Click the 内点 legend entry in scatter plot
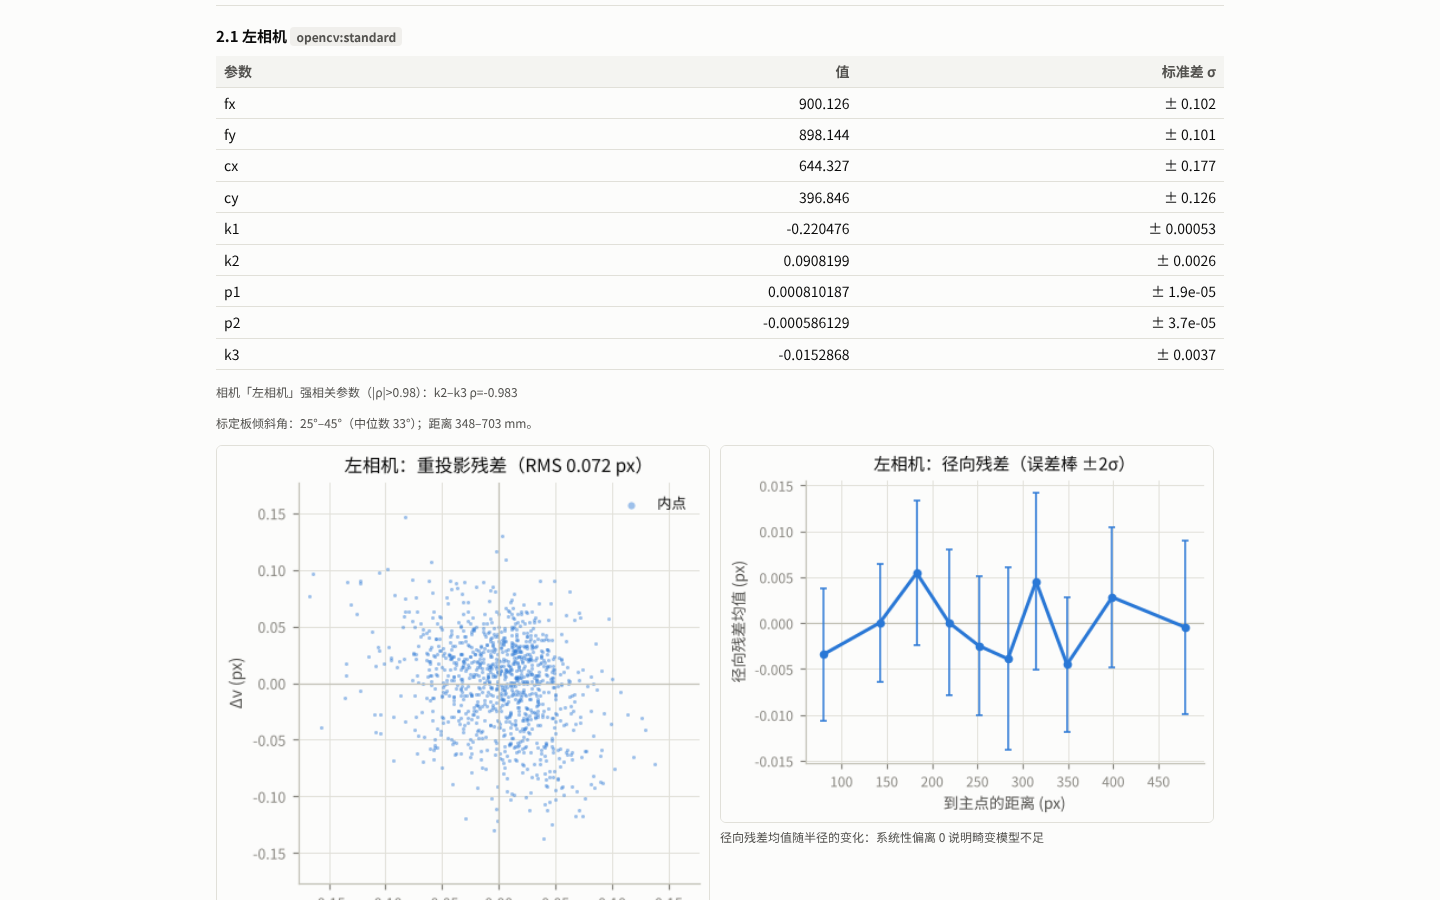 (658, 504)
